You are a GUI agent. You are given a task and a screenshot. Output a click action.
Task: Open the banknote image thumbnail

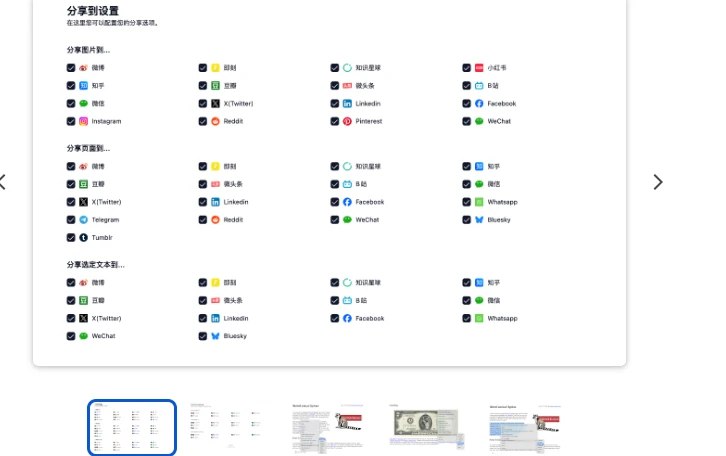(x=427, y=427)
